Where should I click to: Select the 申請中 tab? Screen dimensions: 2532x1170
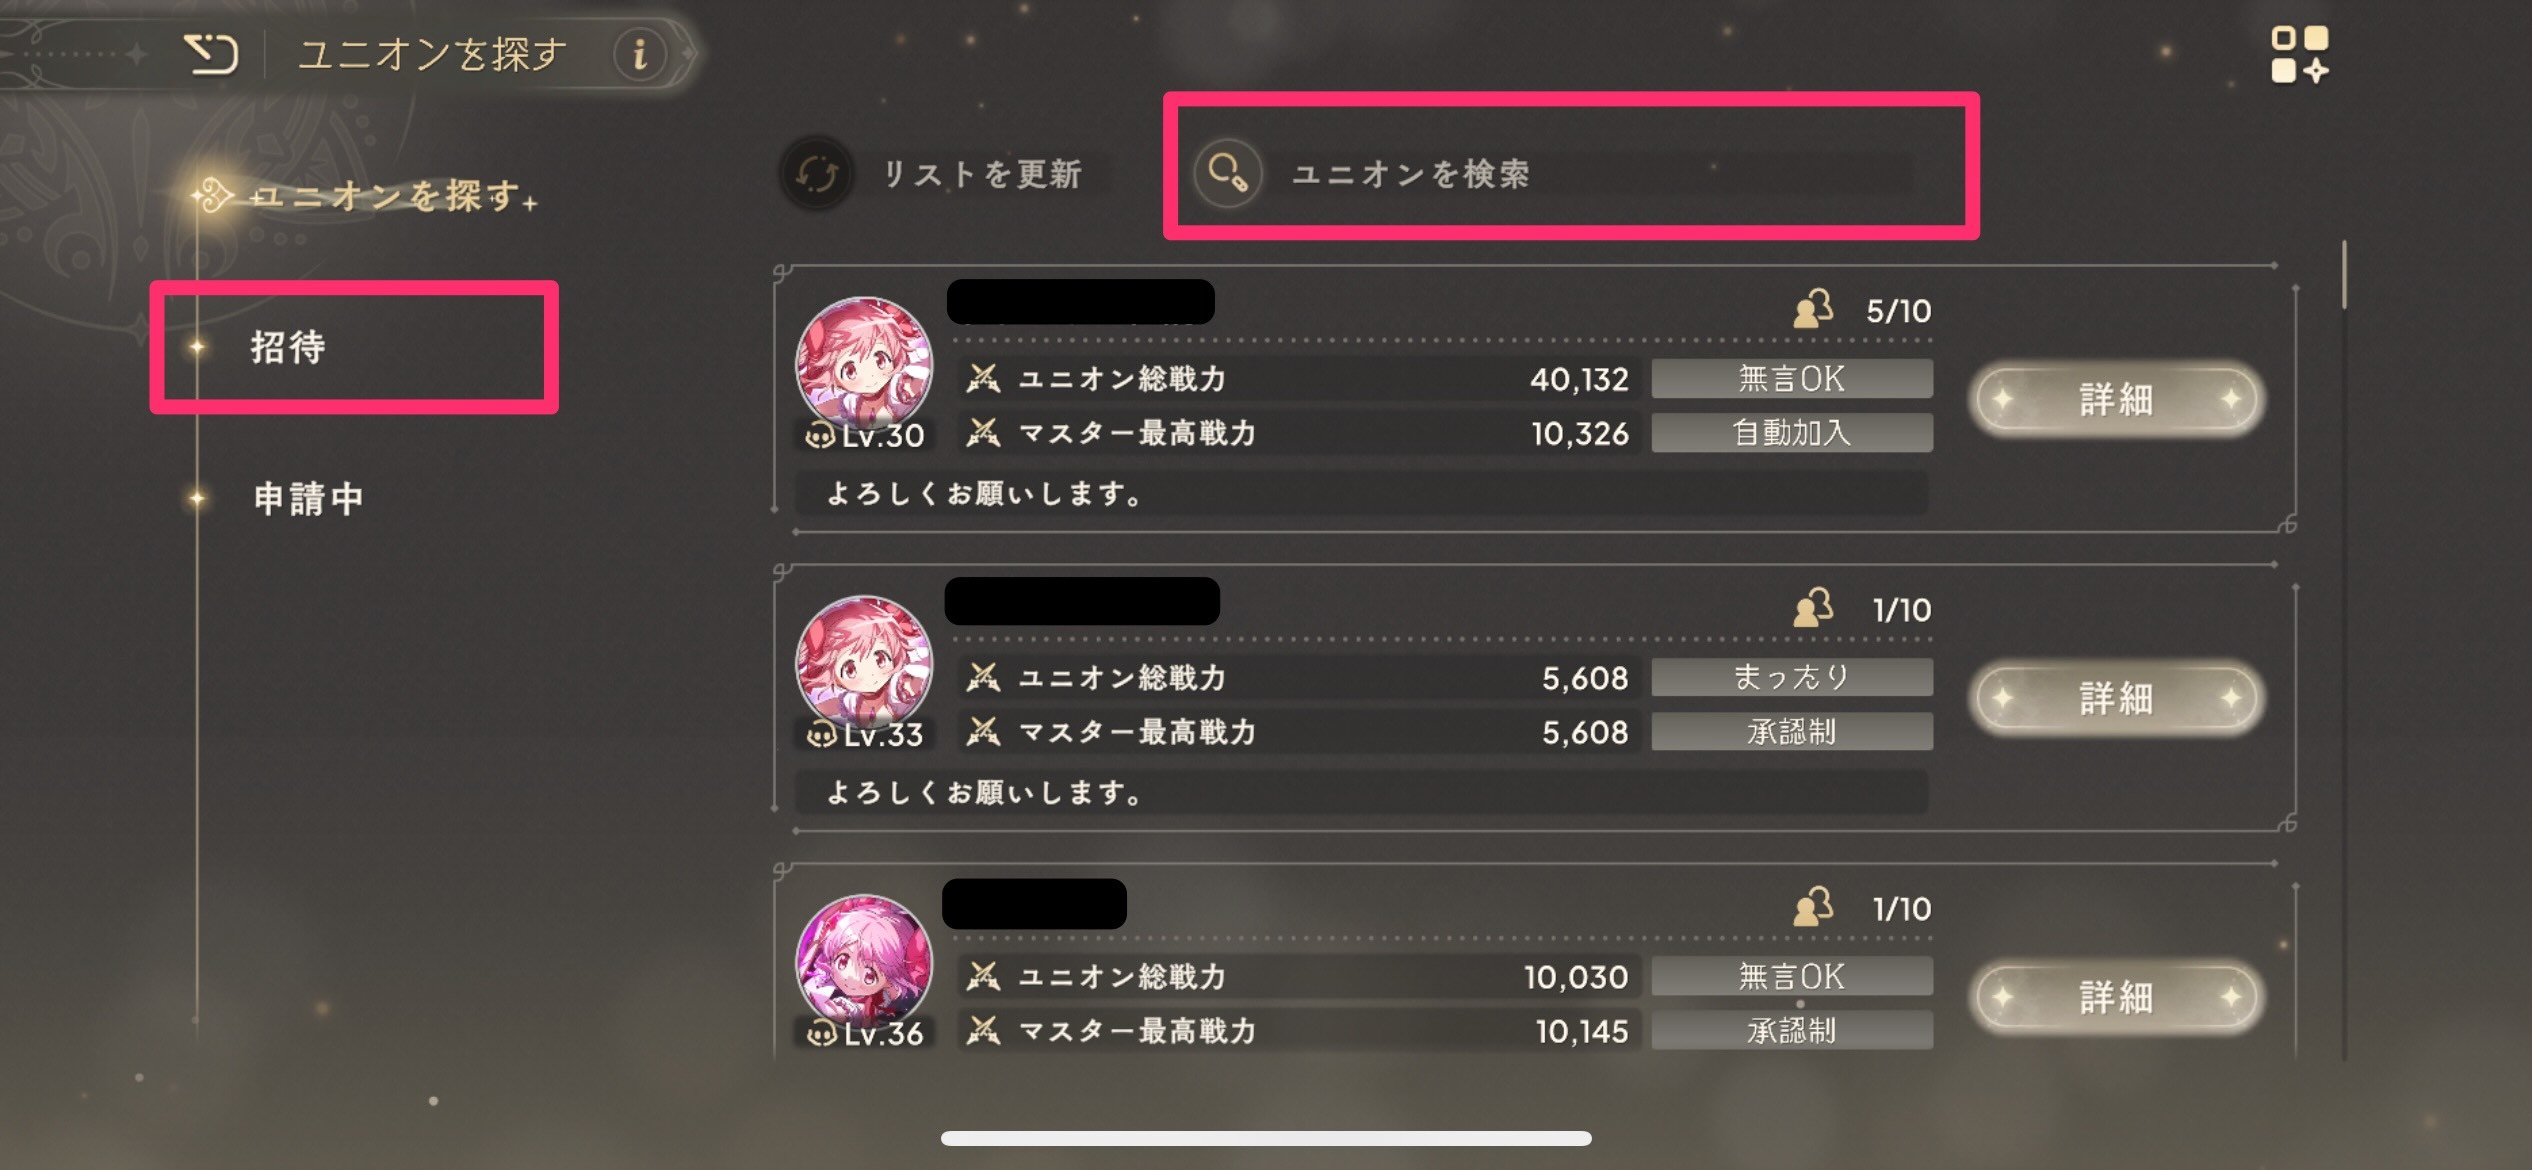click(308, 498)
